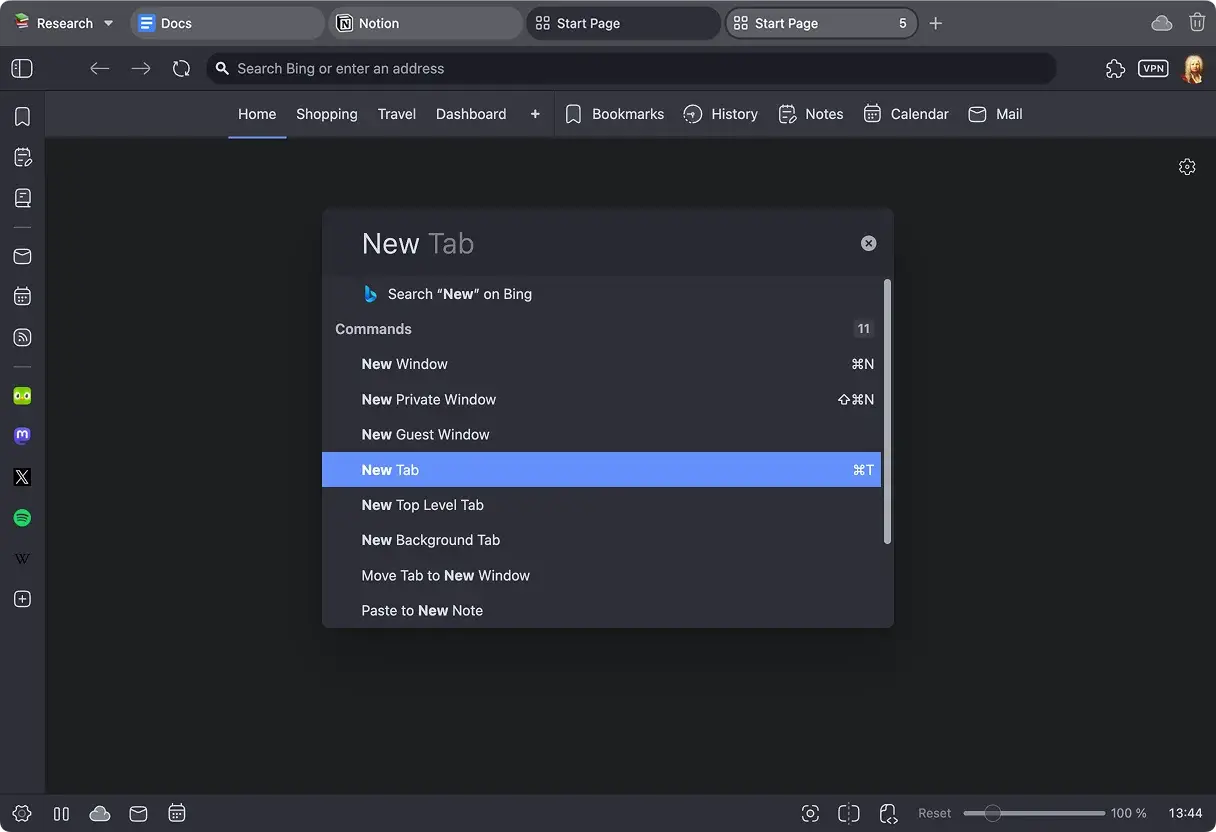Toggle the sidebar panel visibility
This screenshot has width=1216, height=832.
(x=22, y=68)
